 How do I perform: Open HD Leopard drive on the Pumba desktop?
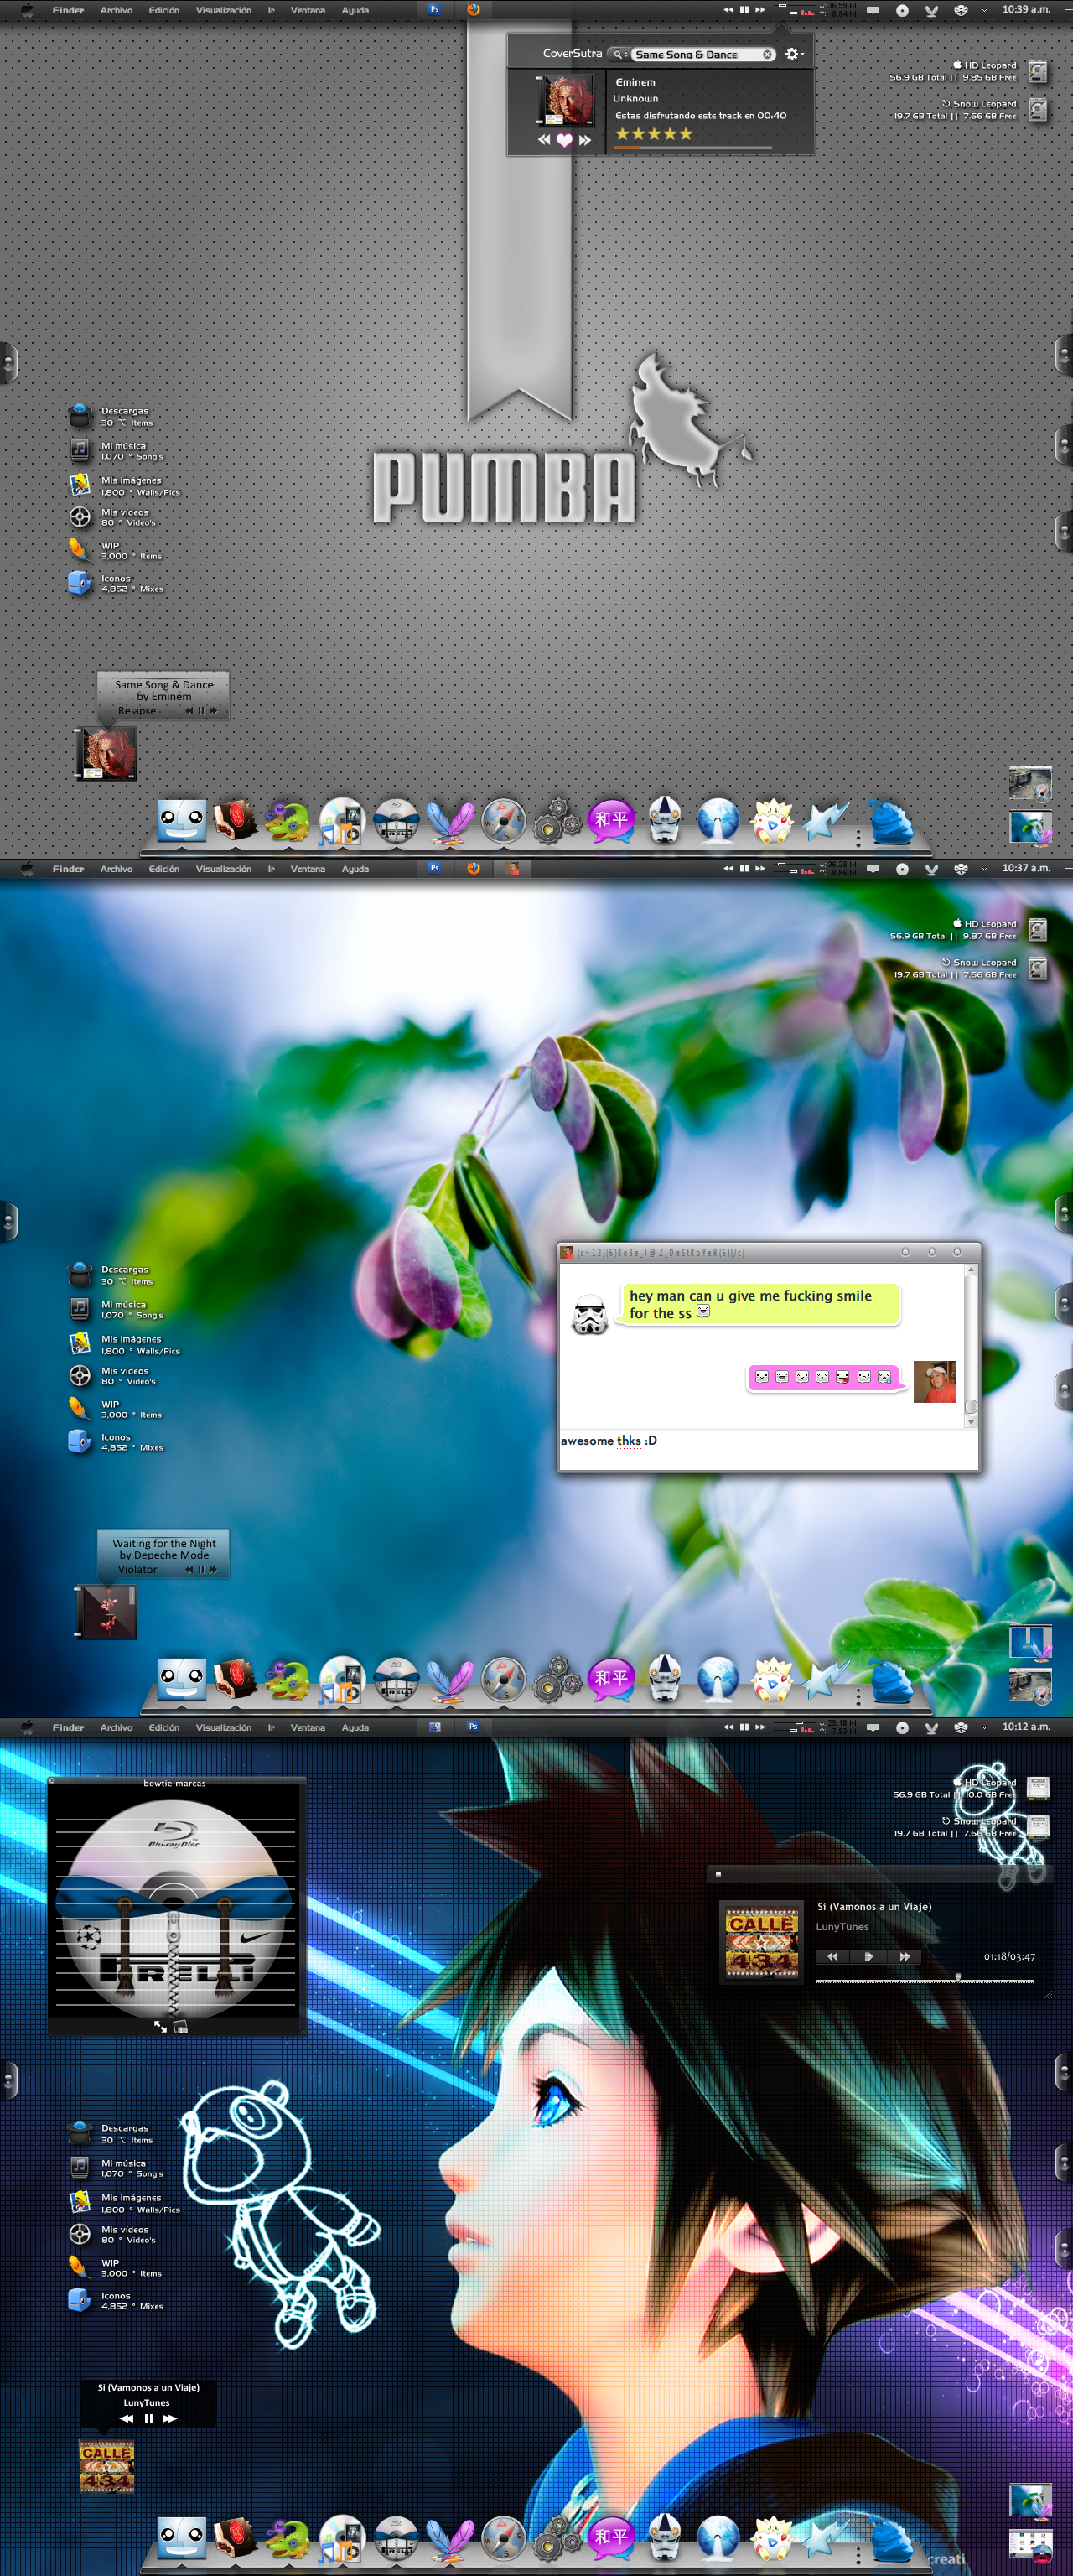tap(1038, 71)
